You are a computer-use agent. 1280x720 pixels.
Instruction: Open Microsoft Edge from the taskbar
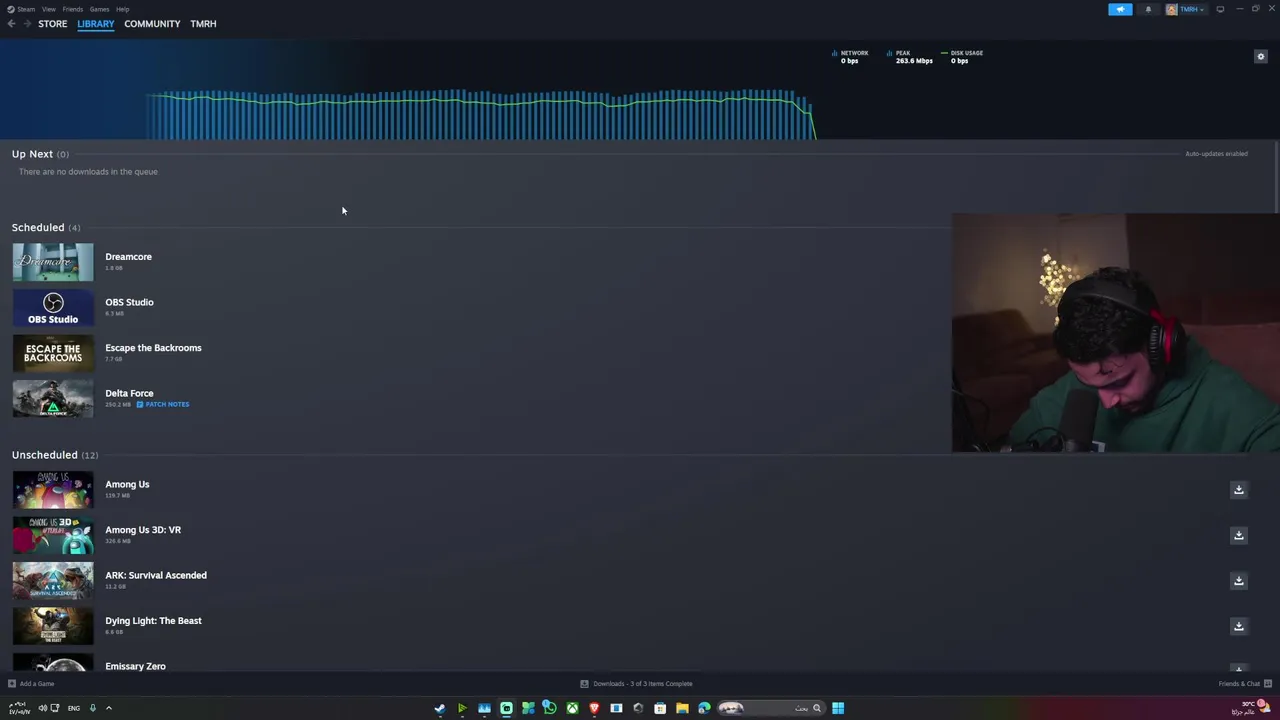(x=704, y=708)
